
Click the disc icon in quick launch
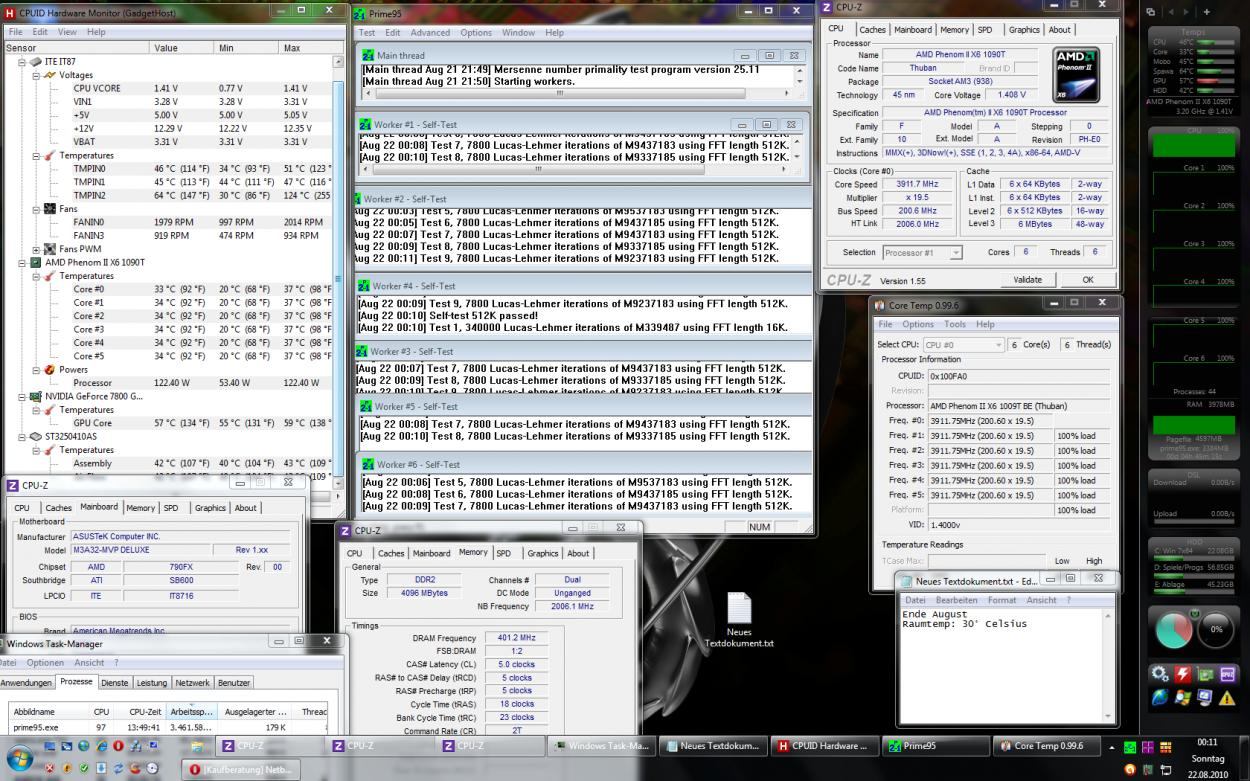tap(153, 768)
